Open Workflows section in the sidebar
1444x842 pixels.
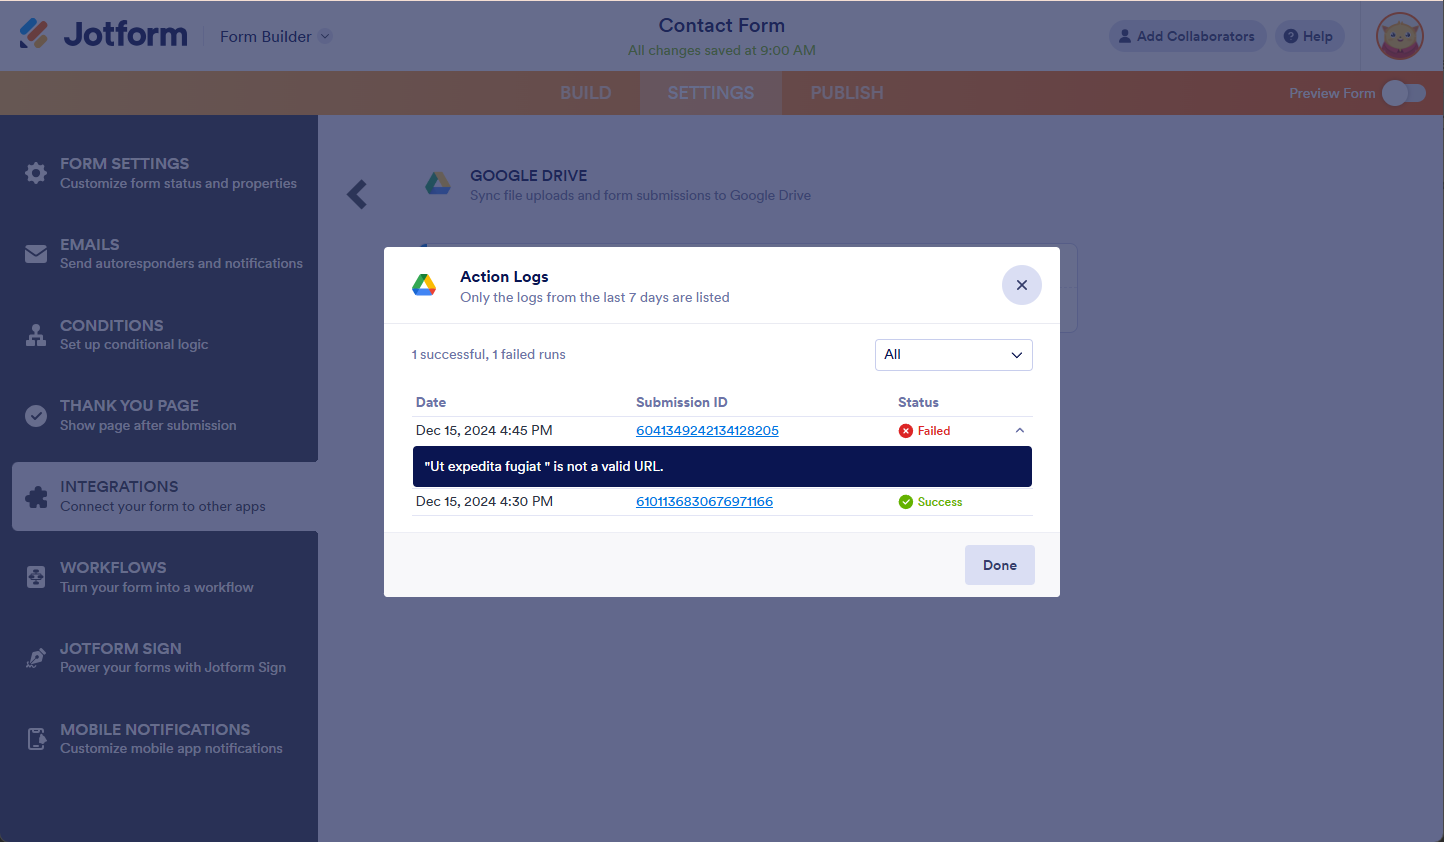pyautogui.click(x=165, y=577)
